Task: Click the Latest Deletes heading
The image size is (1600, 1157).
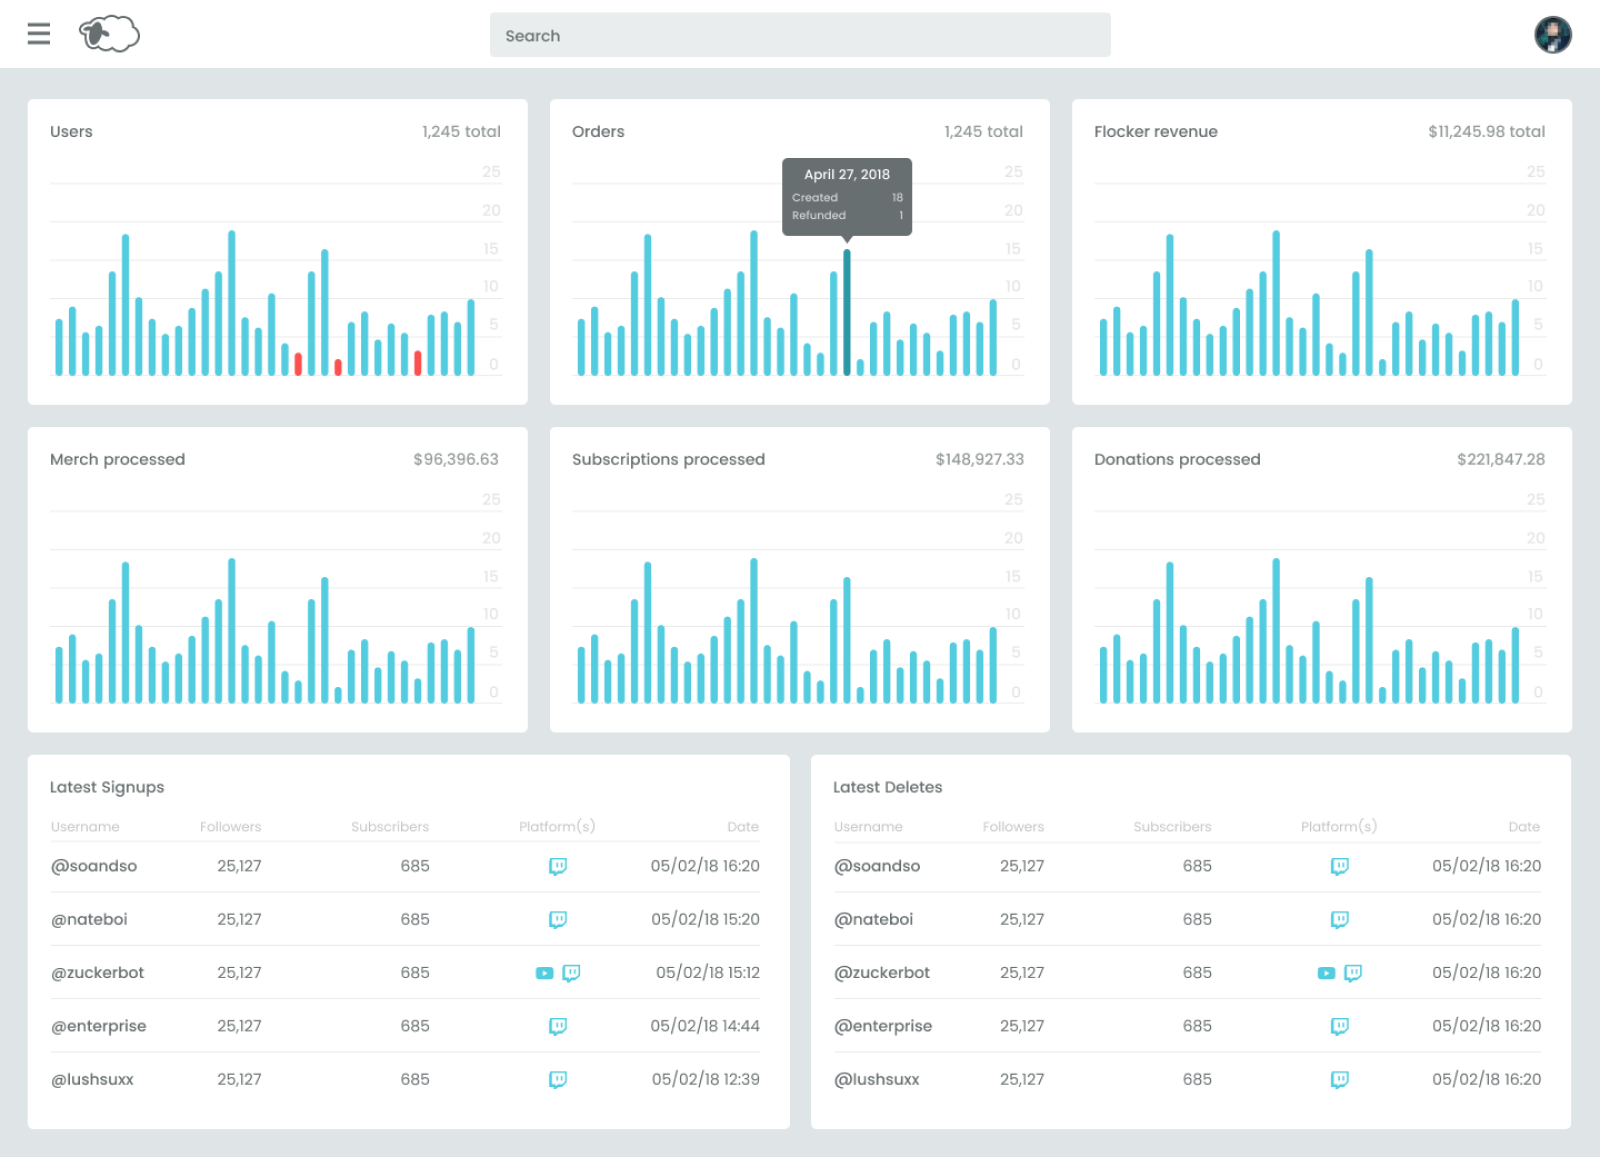Action: (x=888, y=787)
